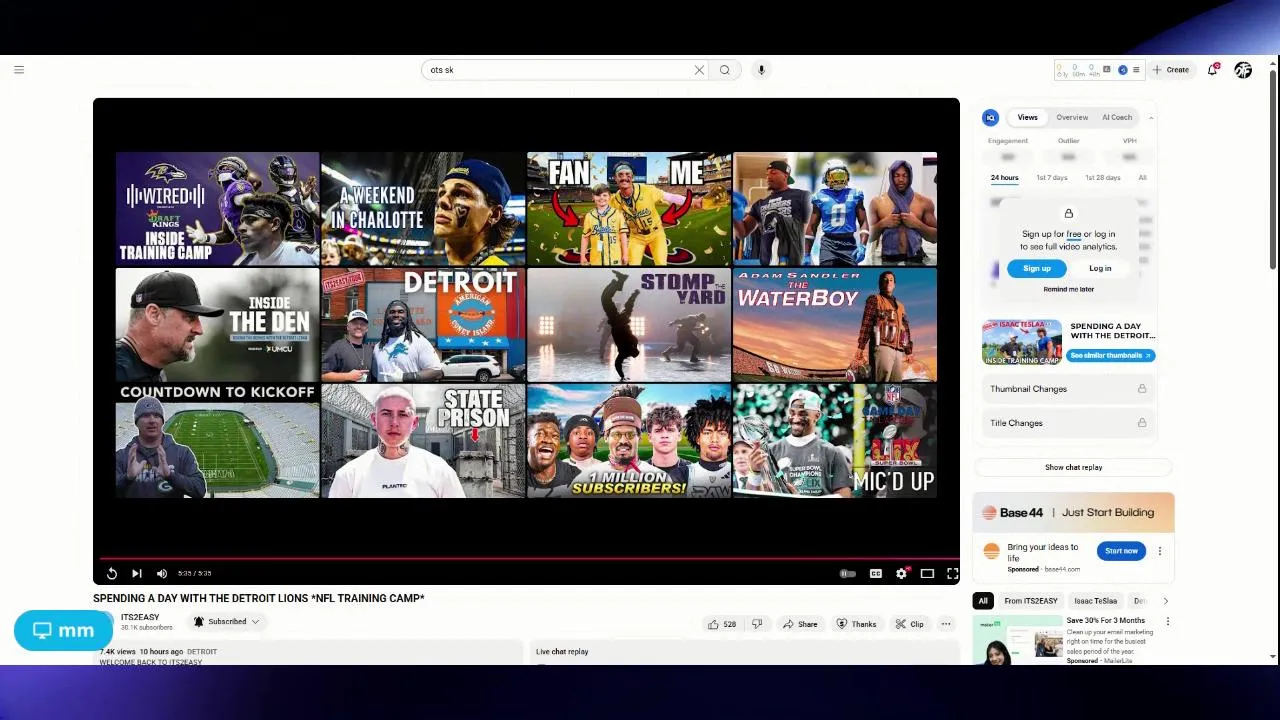Toggle closed captions
This screenshot has height=720, width=1280.
pyautogui.click(x=876, y=573)
